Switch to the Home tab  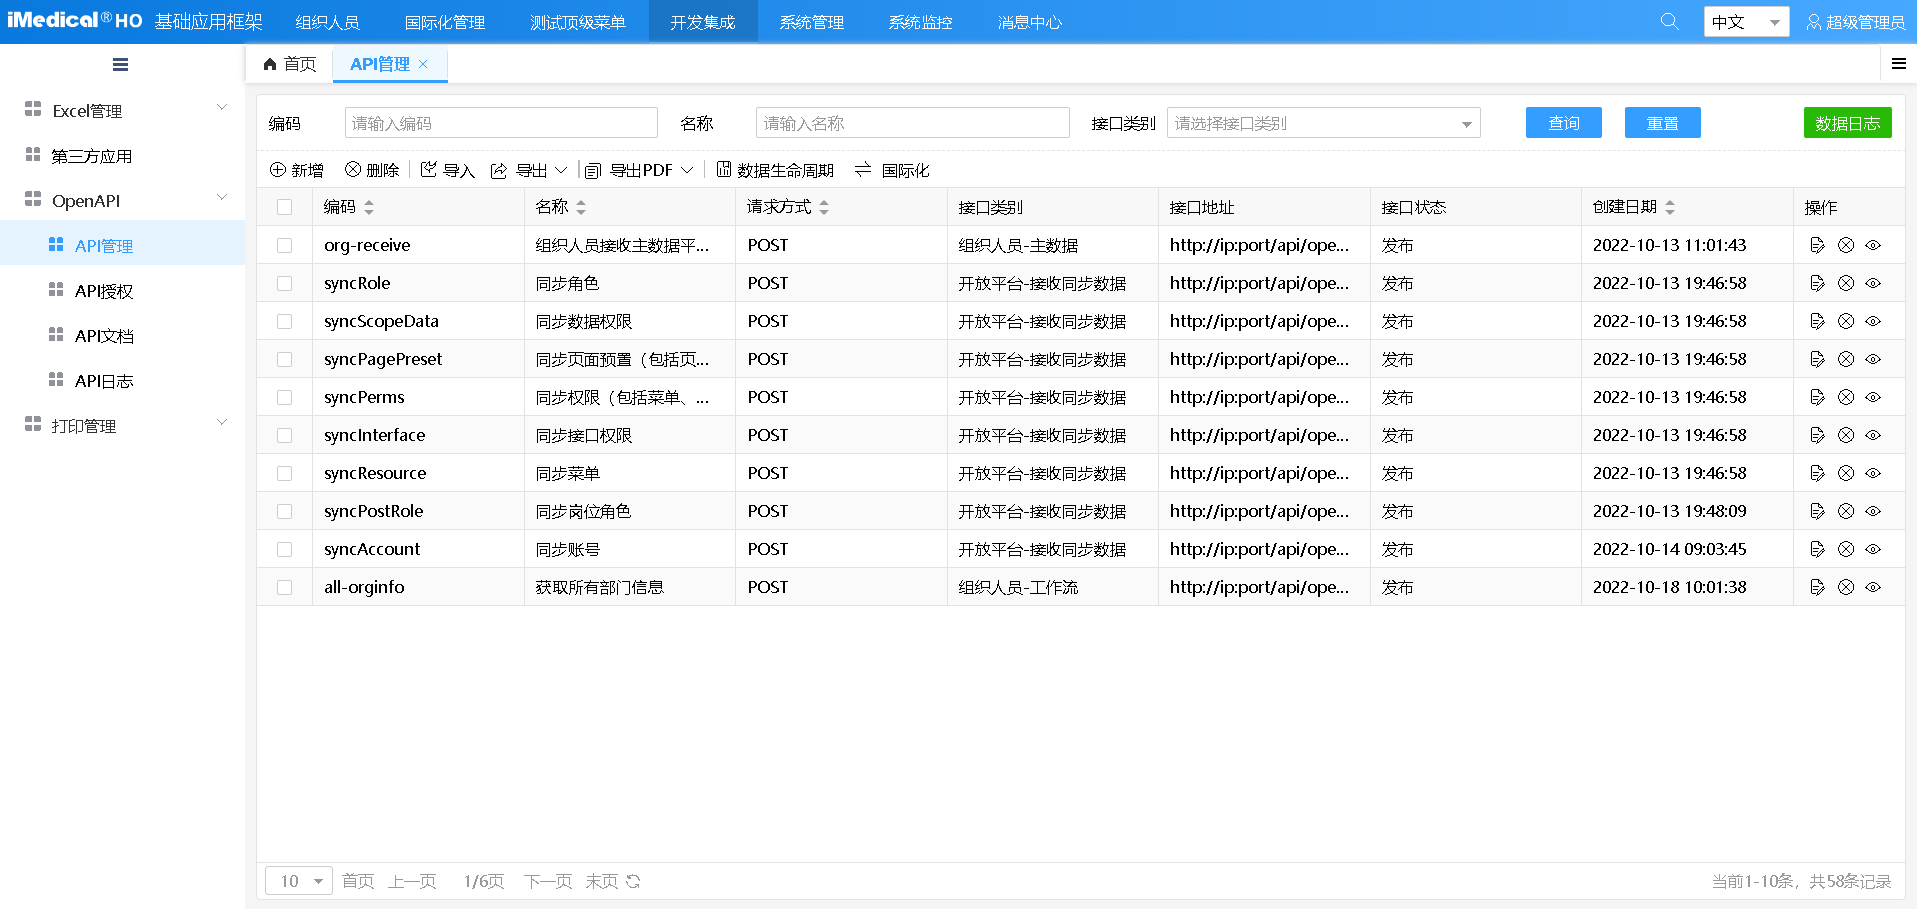(x=290, y=64)
